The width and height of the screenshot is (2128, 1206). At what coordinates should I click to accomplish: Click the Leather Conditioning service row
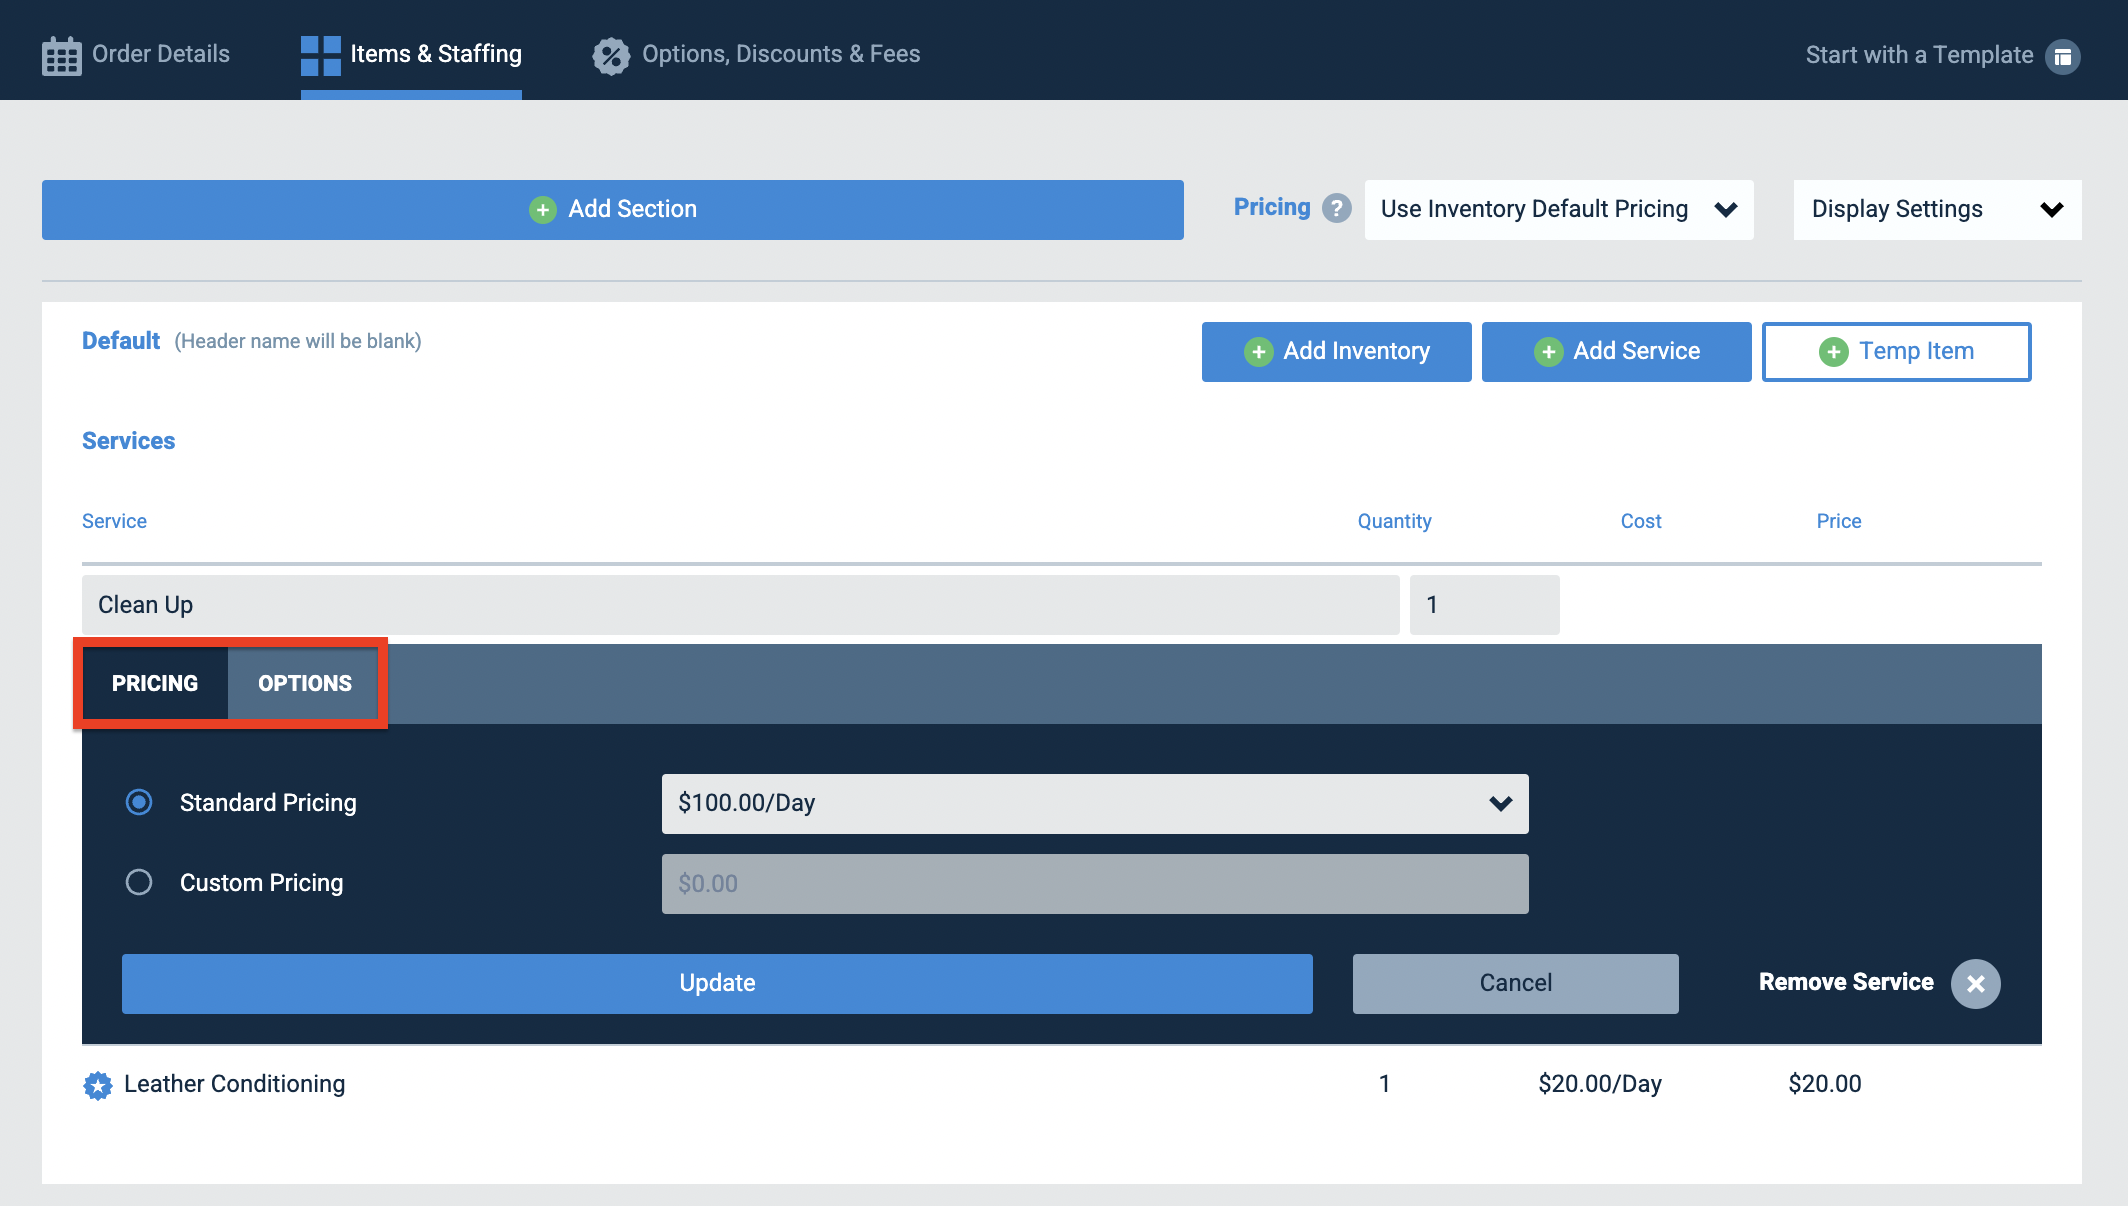1062,1085
